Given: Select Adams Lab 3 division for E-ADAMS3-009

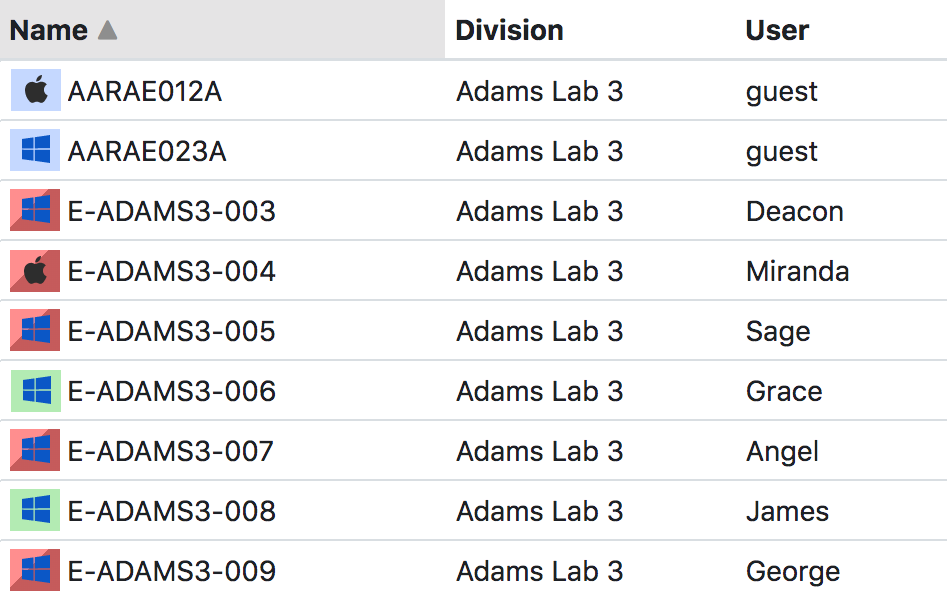Looking at the screenshot, I should 539,571.
